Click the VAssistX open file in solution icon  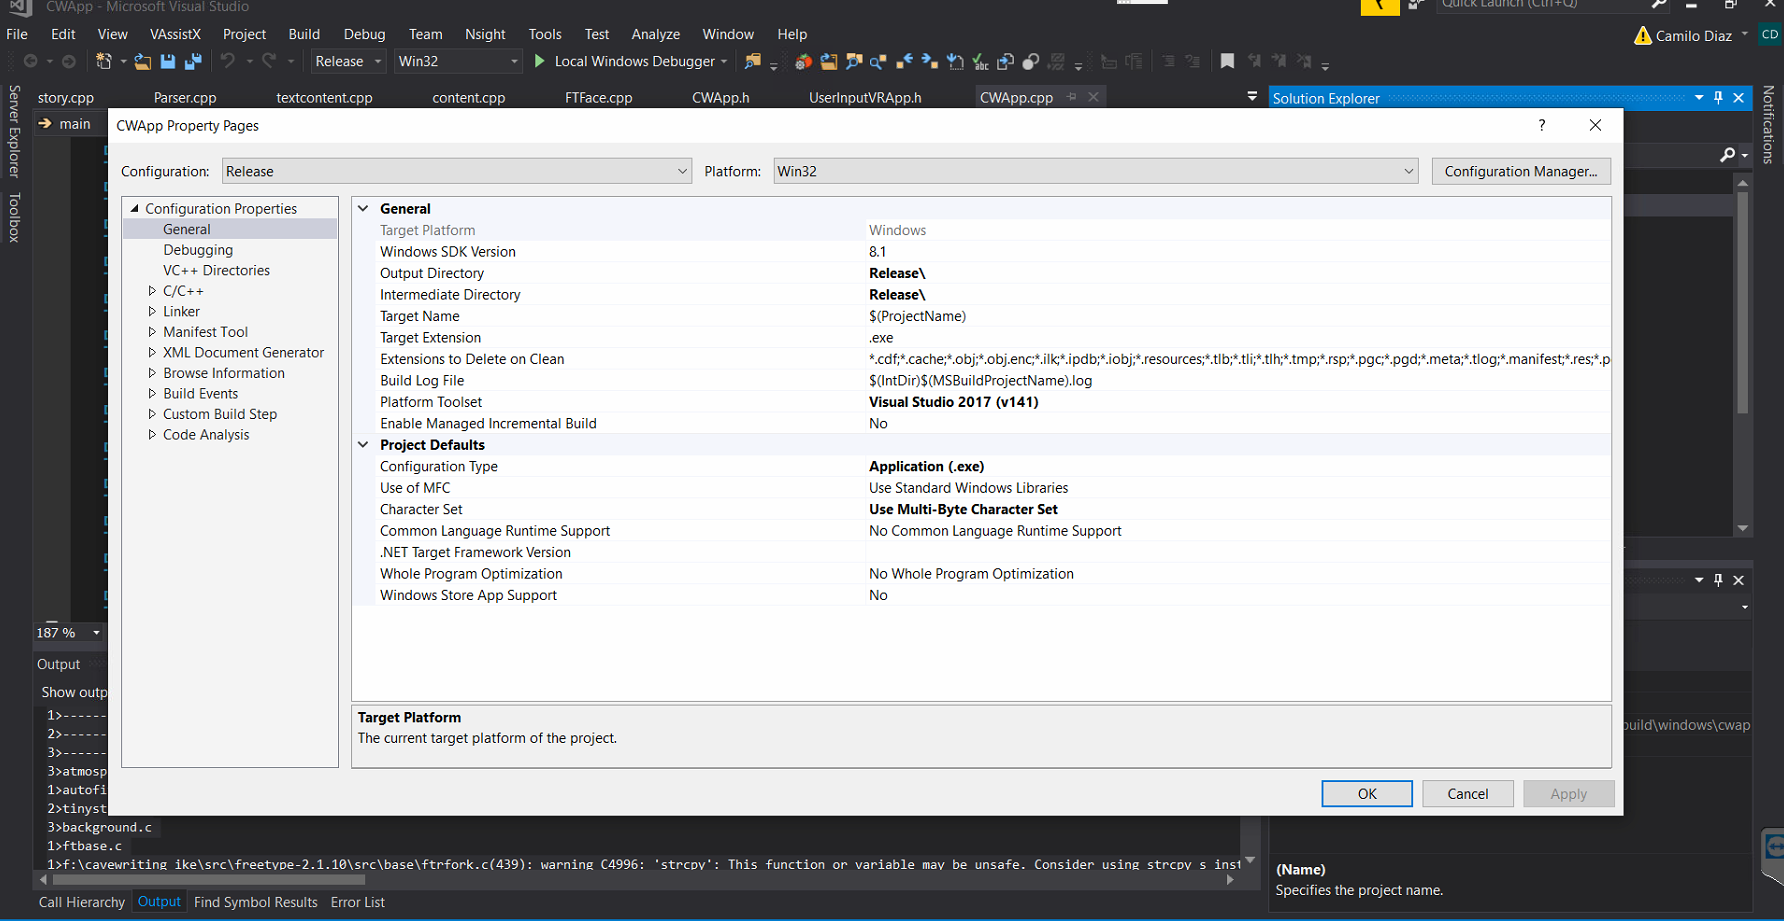pyautogui.click(x=829, y=61)
